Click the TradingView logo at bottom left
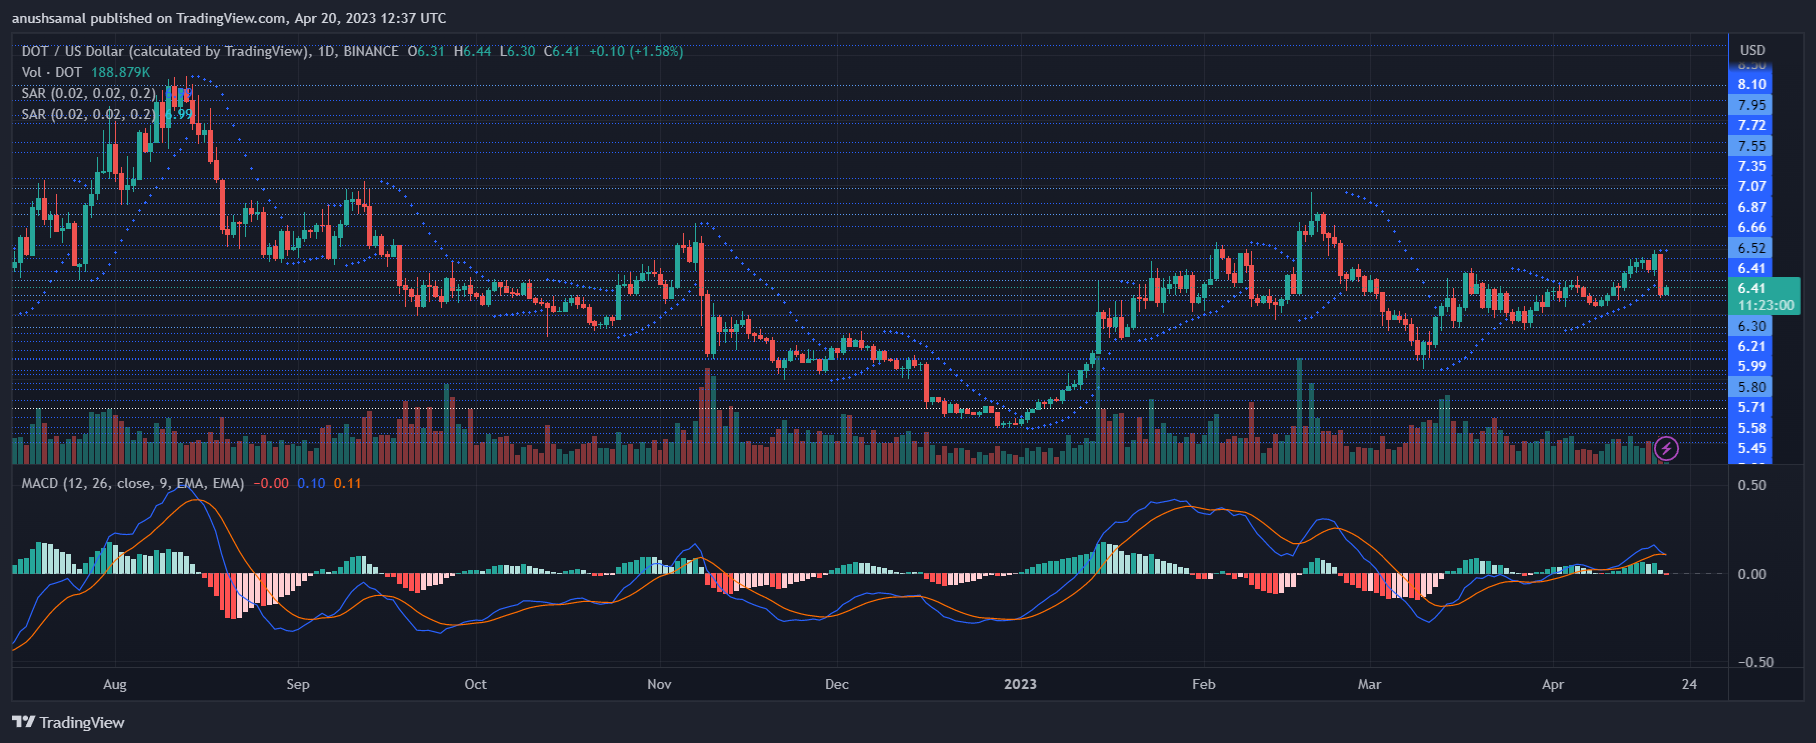The height and width of the screenshot is (743, 1816). 68,722
